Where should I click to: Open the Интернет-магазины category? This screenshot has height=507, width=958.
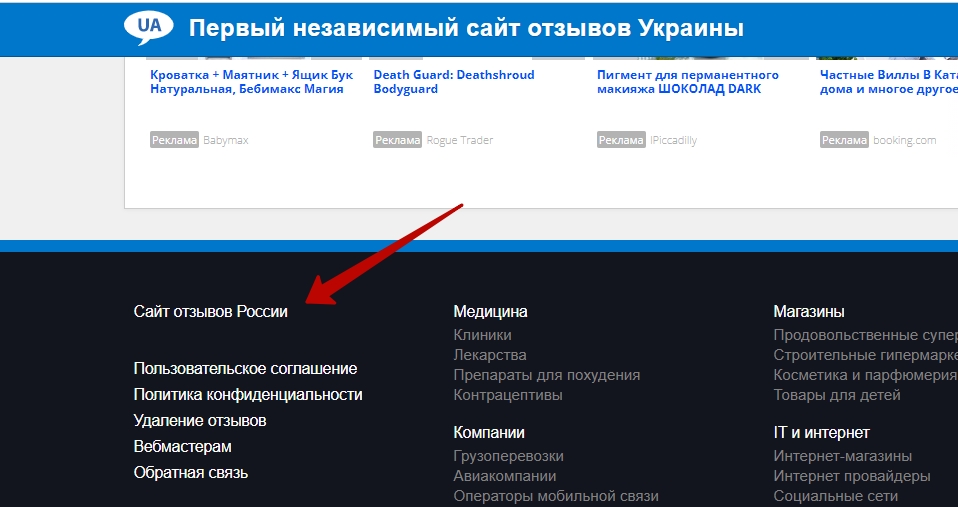(842, 456)
